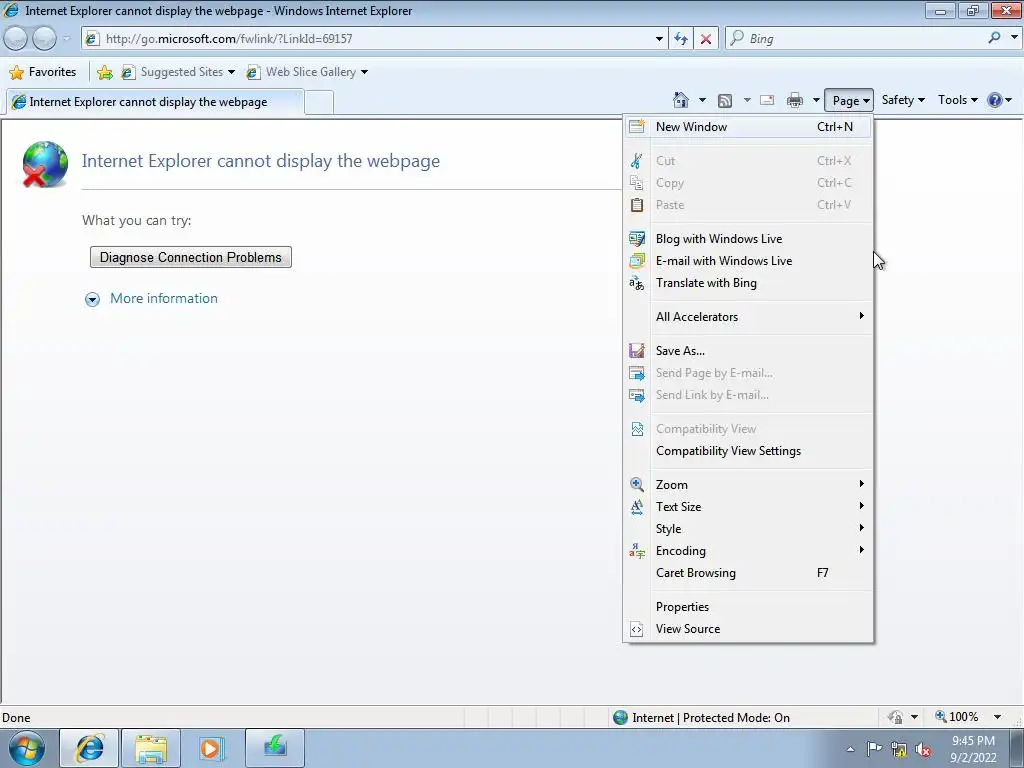Open the Home button dropdown arrow
1024x768 pixels.
coord(702,101)
